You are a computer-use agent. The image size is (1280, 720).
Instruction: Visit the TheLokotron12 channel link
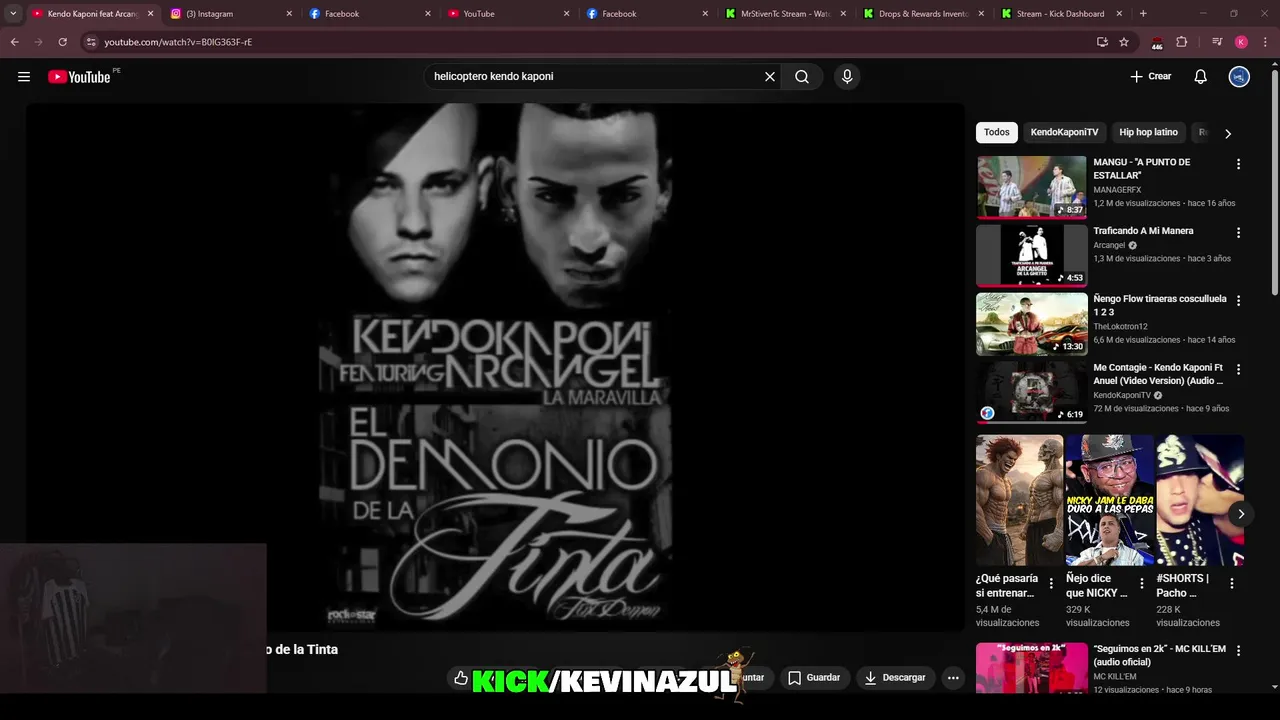pos(1120,327)
